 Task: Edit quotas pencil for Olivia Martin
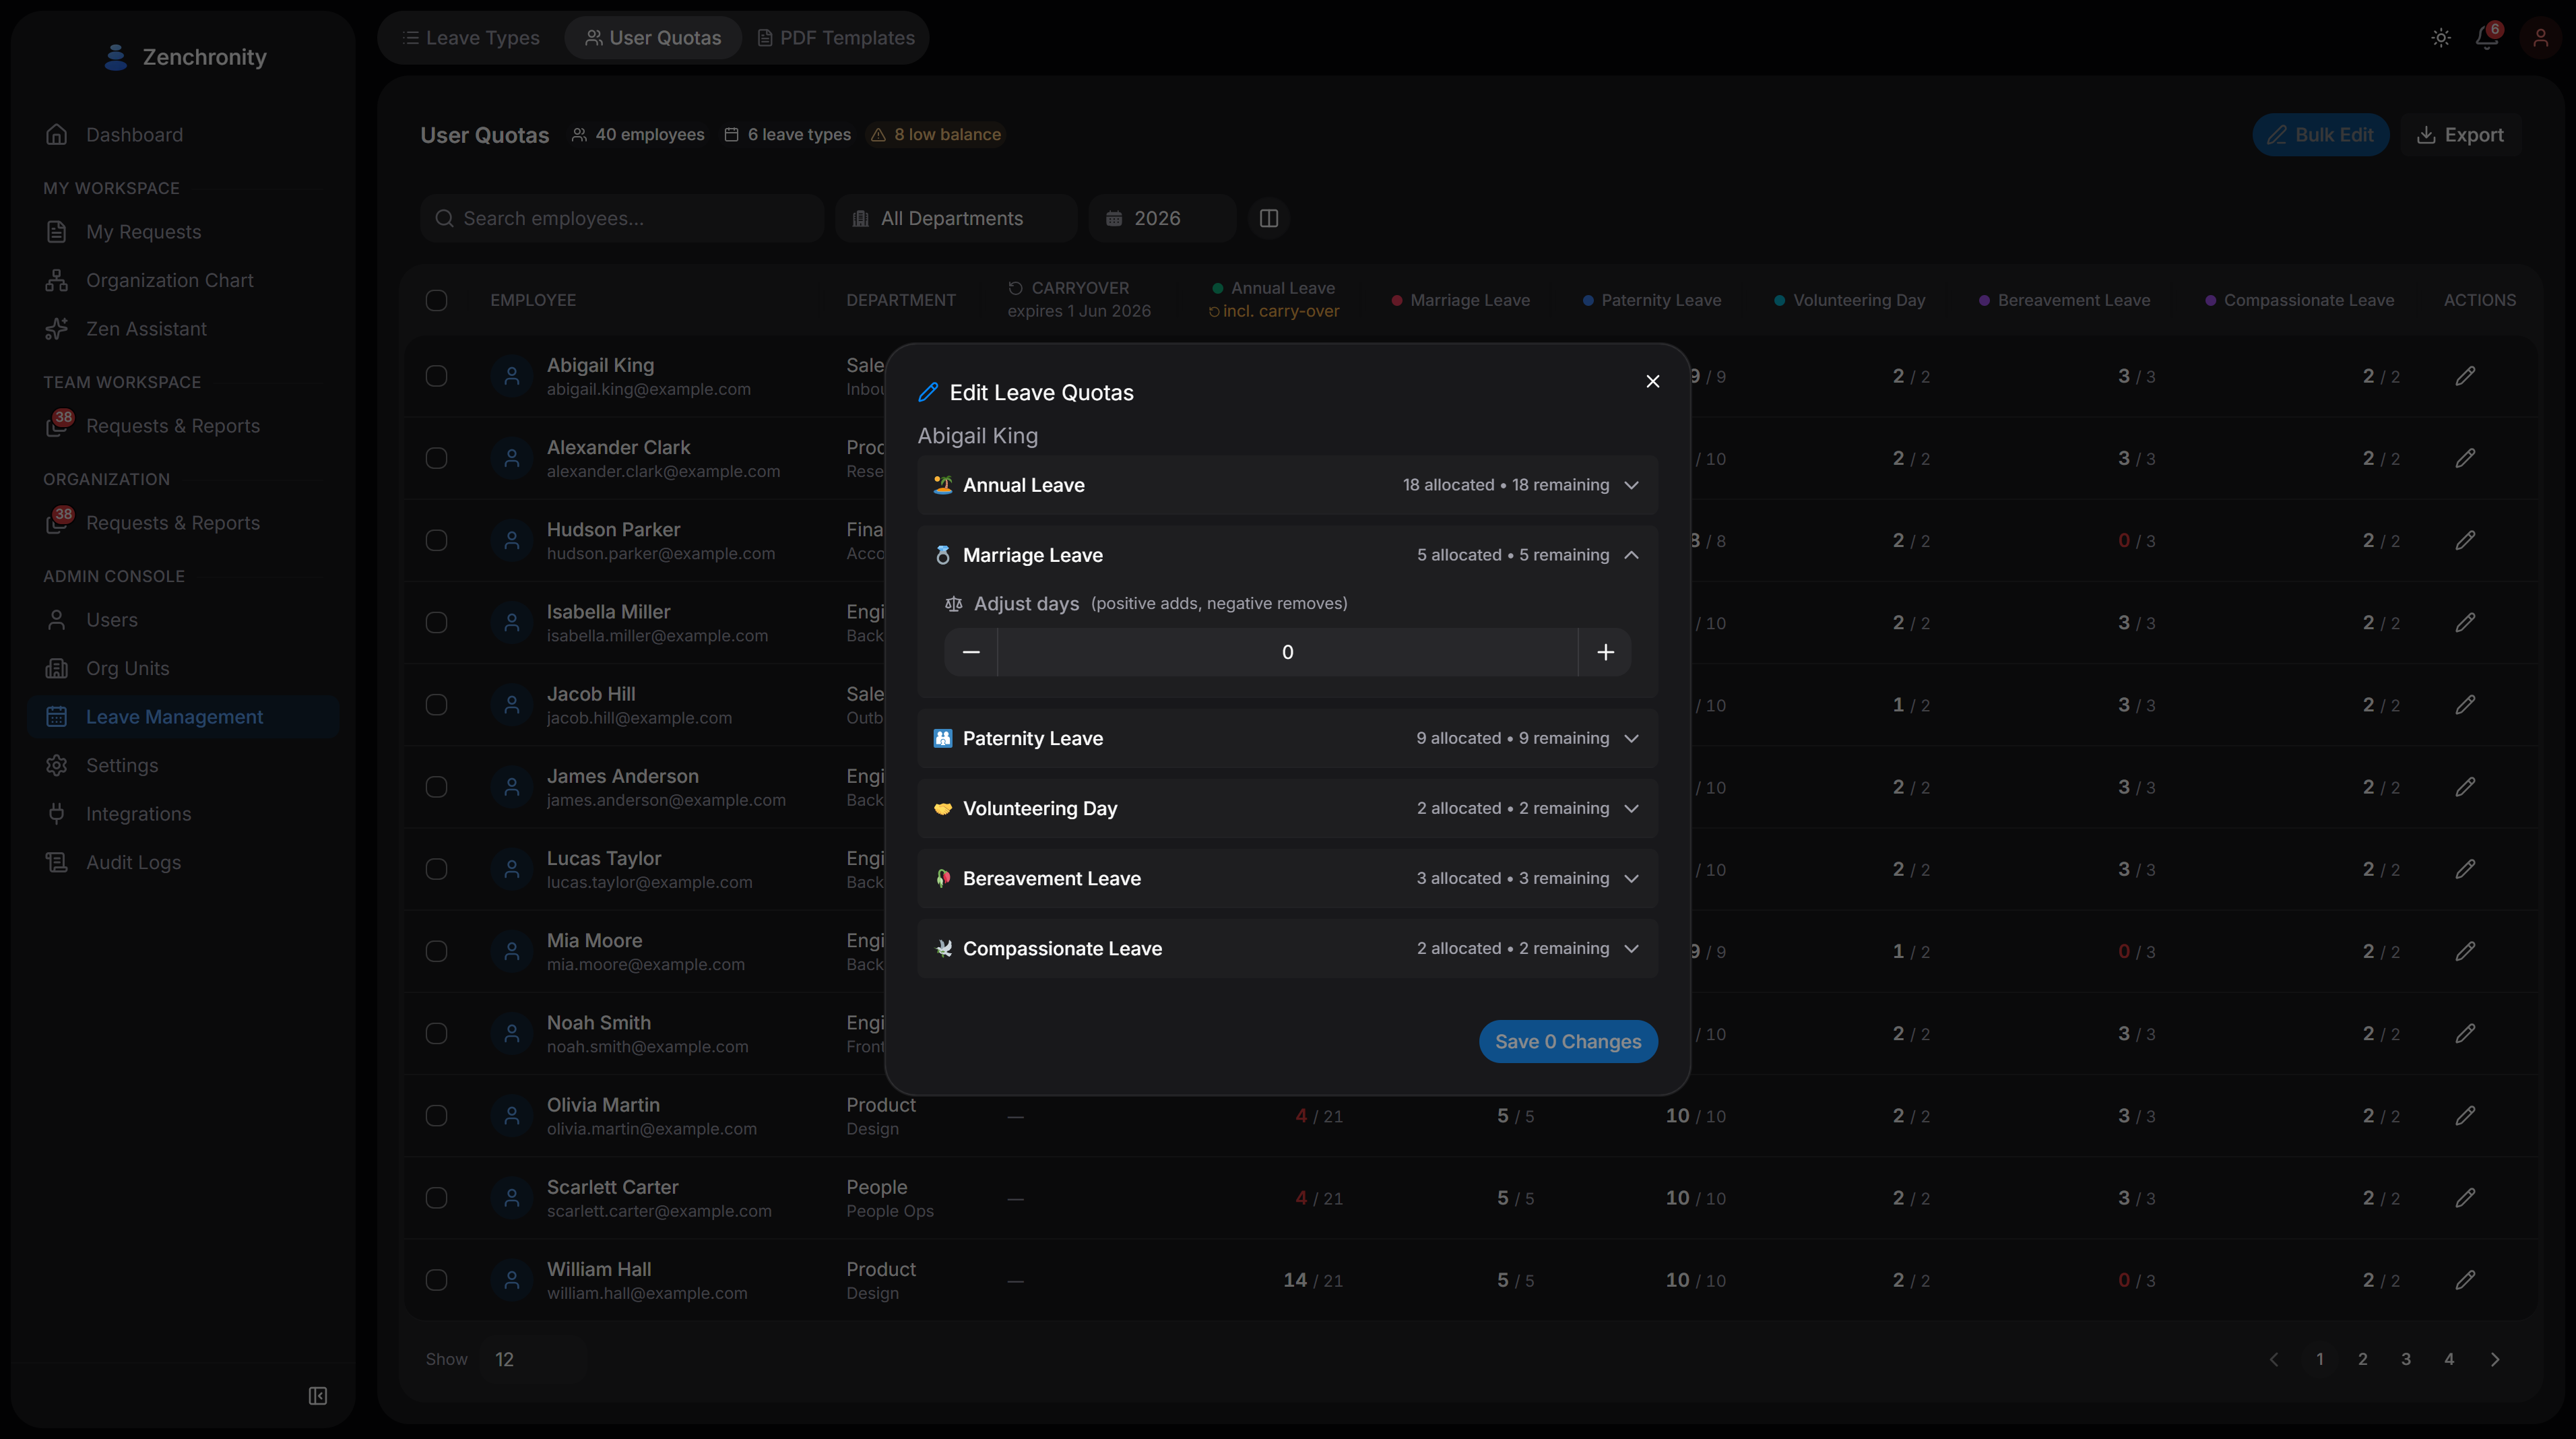click(2465, 1115)
